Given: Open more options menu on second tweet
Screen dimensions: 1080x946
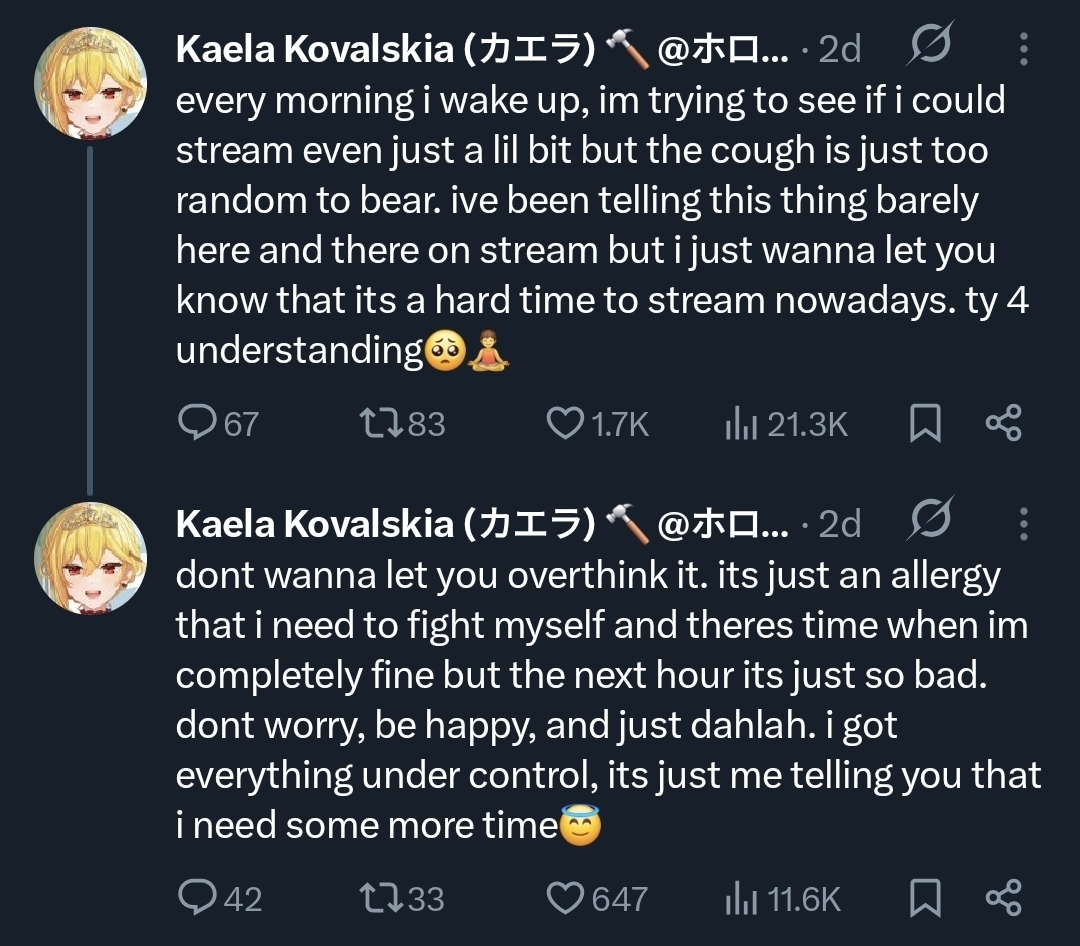Looking at the screenshot, I should (x=1022, y=522).
